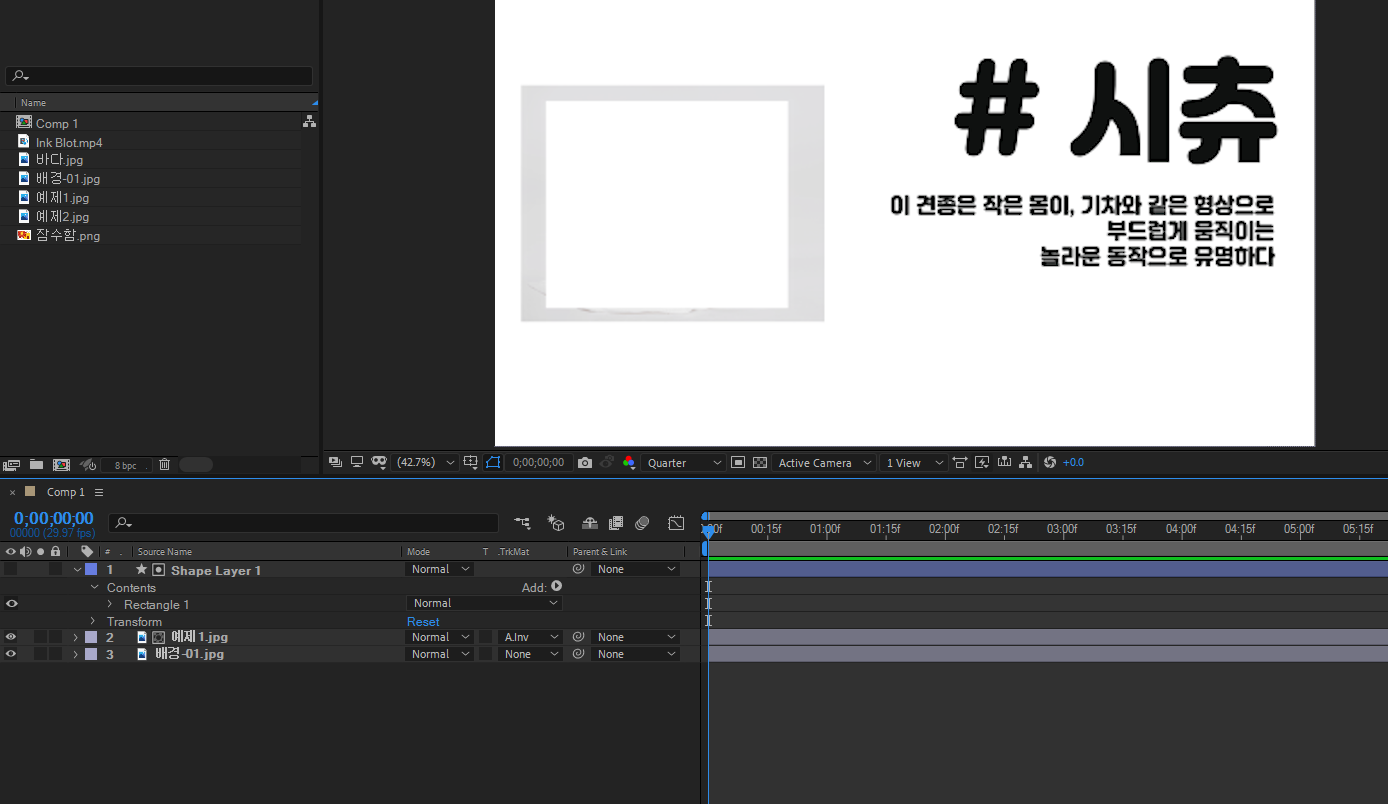
Task: Expand the Transform group
Action: click(x=93, y=621)
